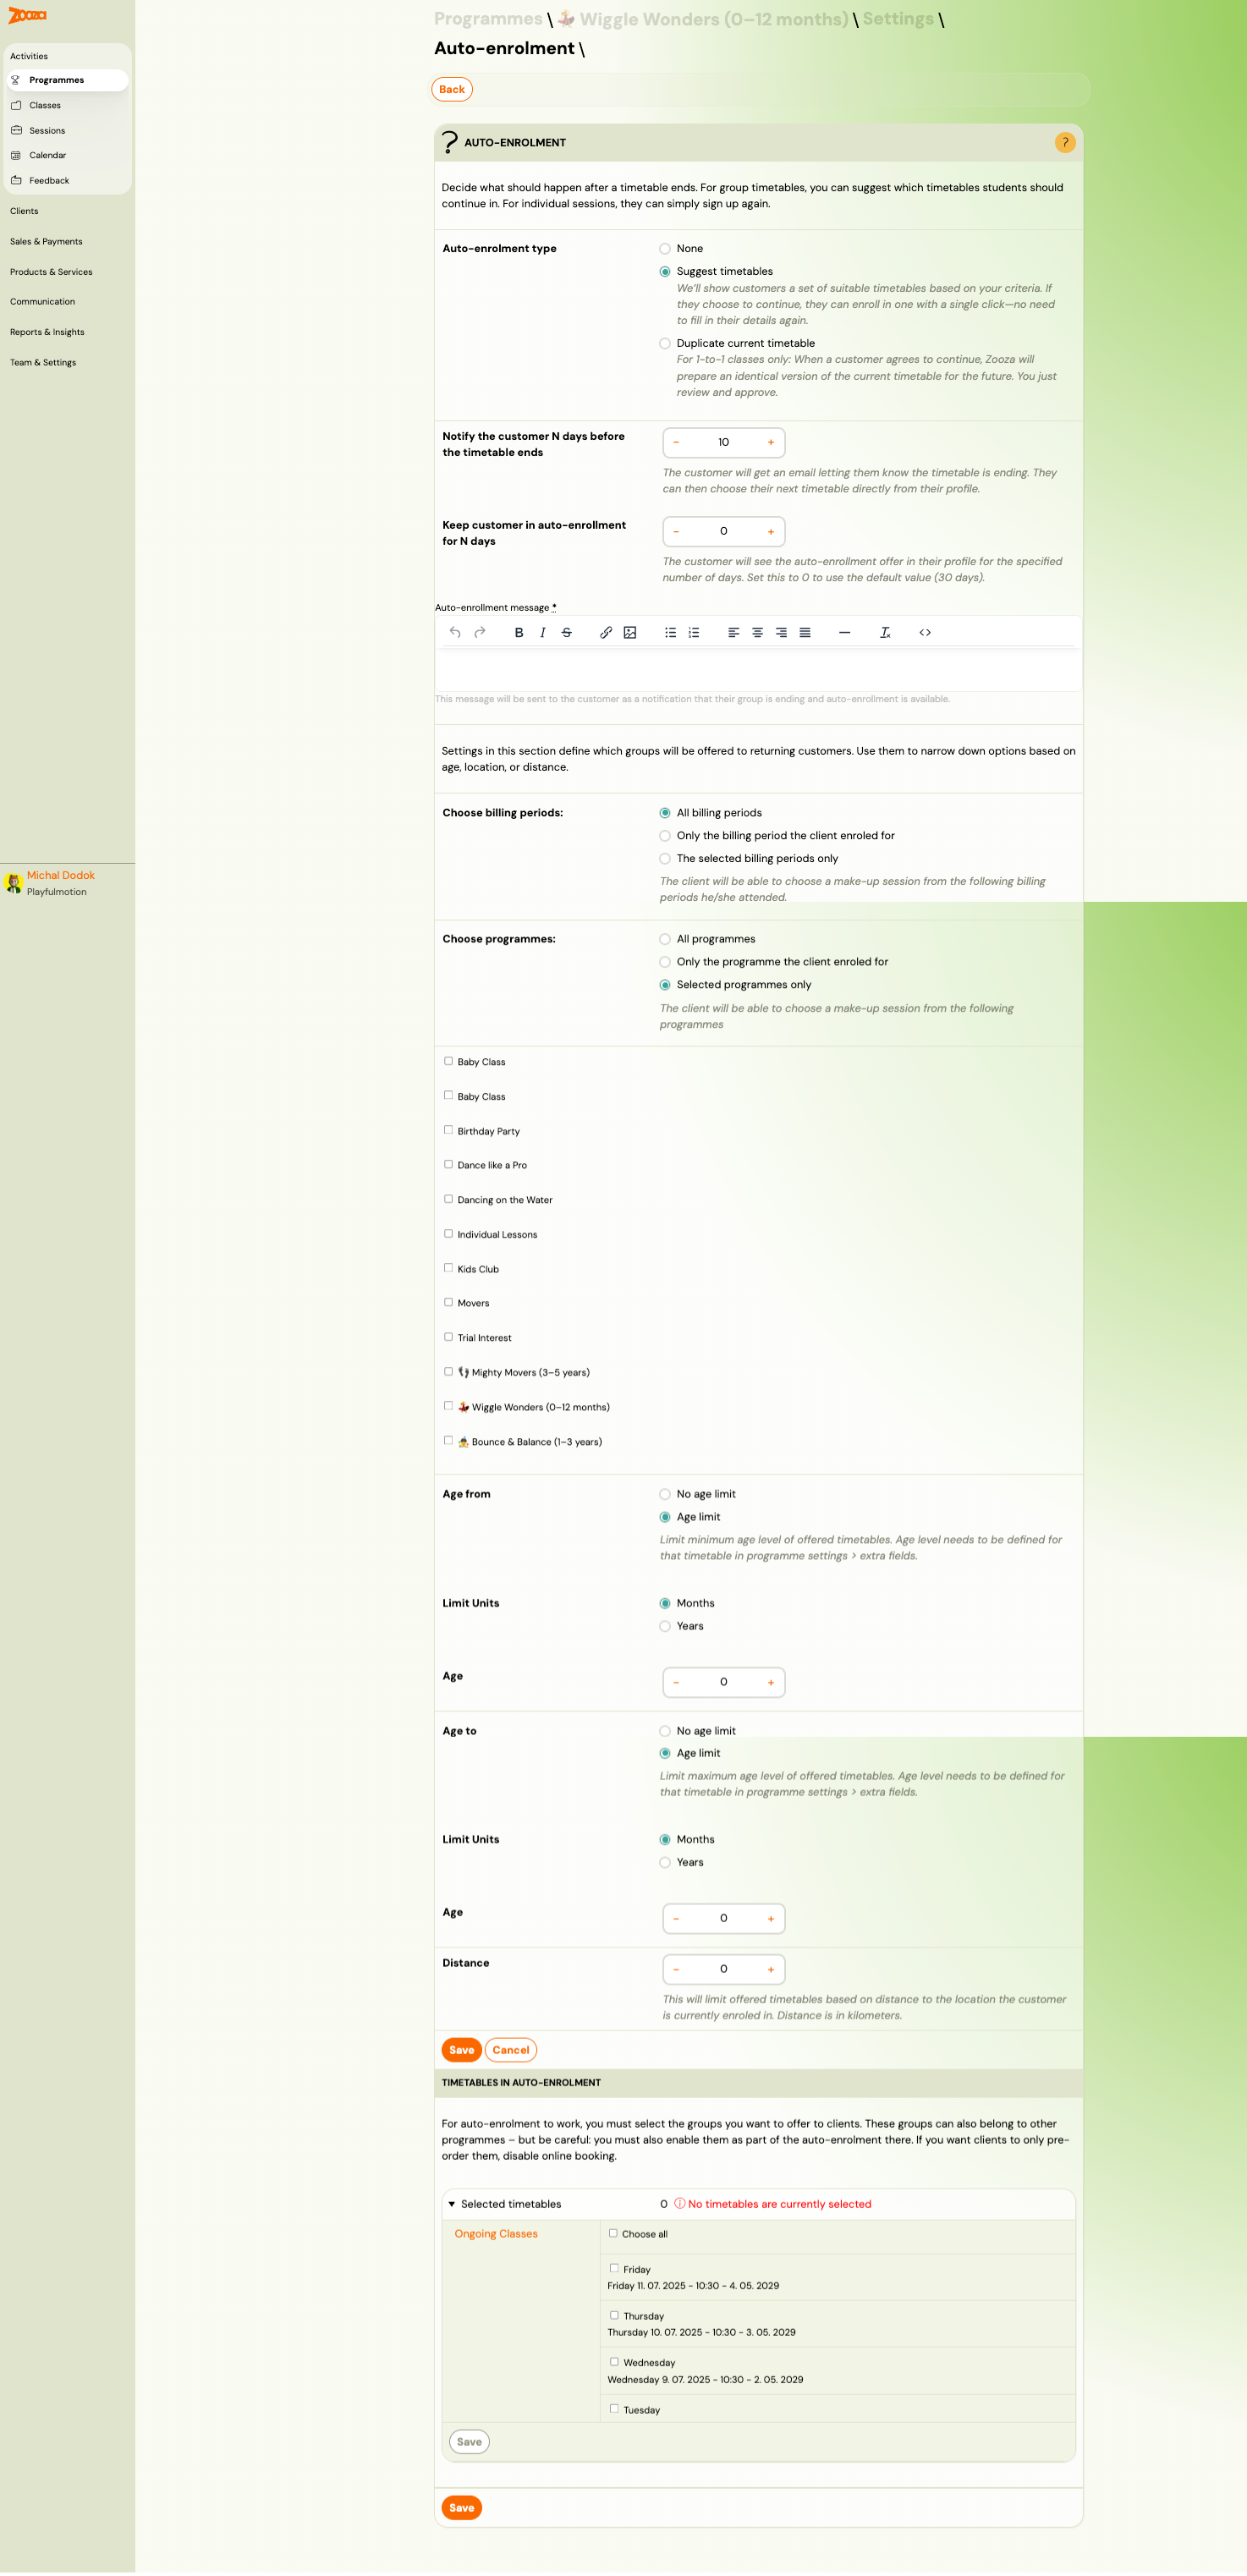Image resolution: width=1247 pixels, height=2576 pixels.
Task: Click into the auto-enrollment message text area
Action: [758, 669]
